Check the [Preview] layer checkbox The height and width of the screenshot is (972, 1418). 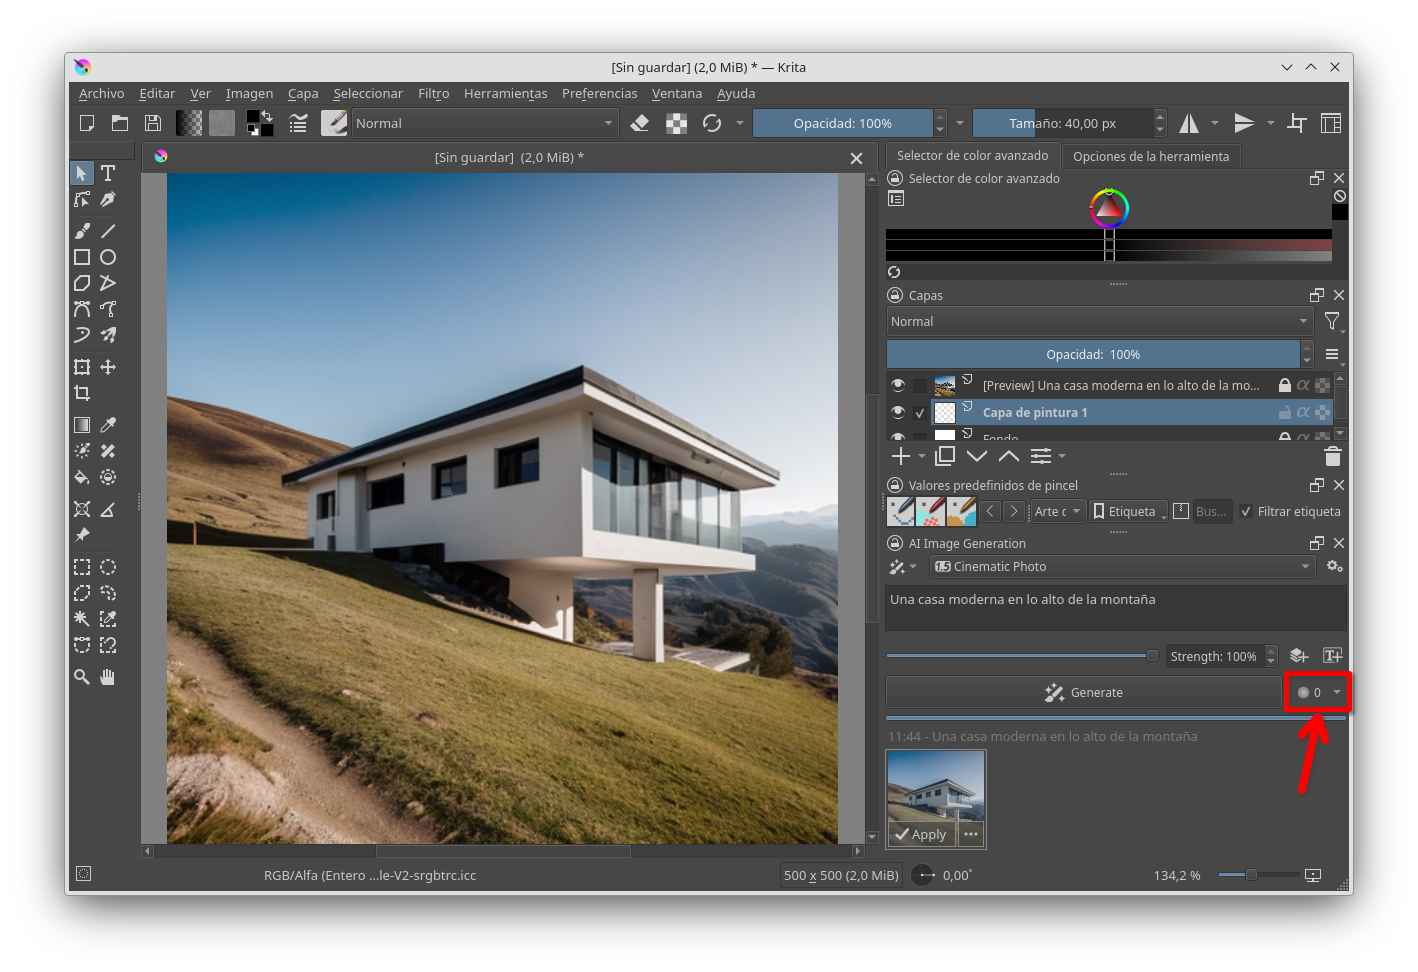(920, 385)
